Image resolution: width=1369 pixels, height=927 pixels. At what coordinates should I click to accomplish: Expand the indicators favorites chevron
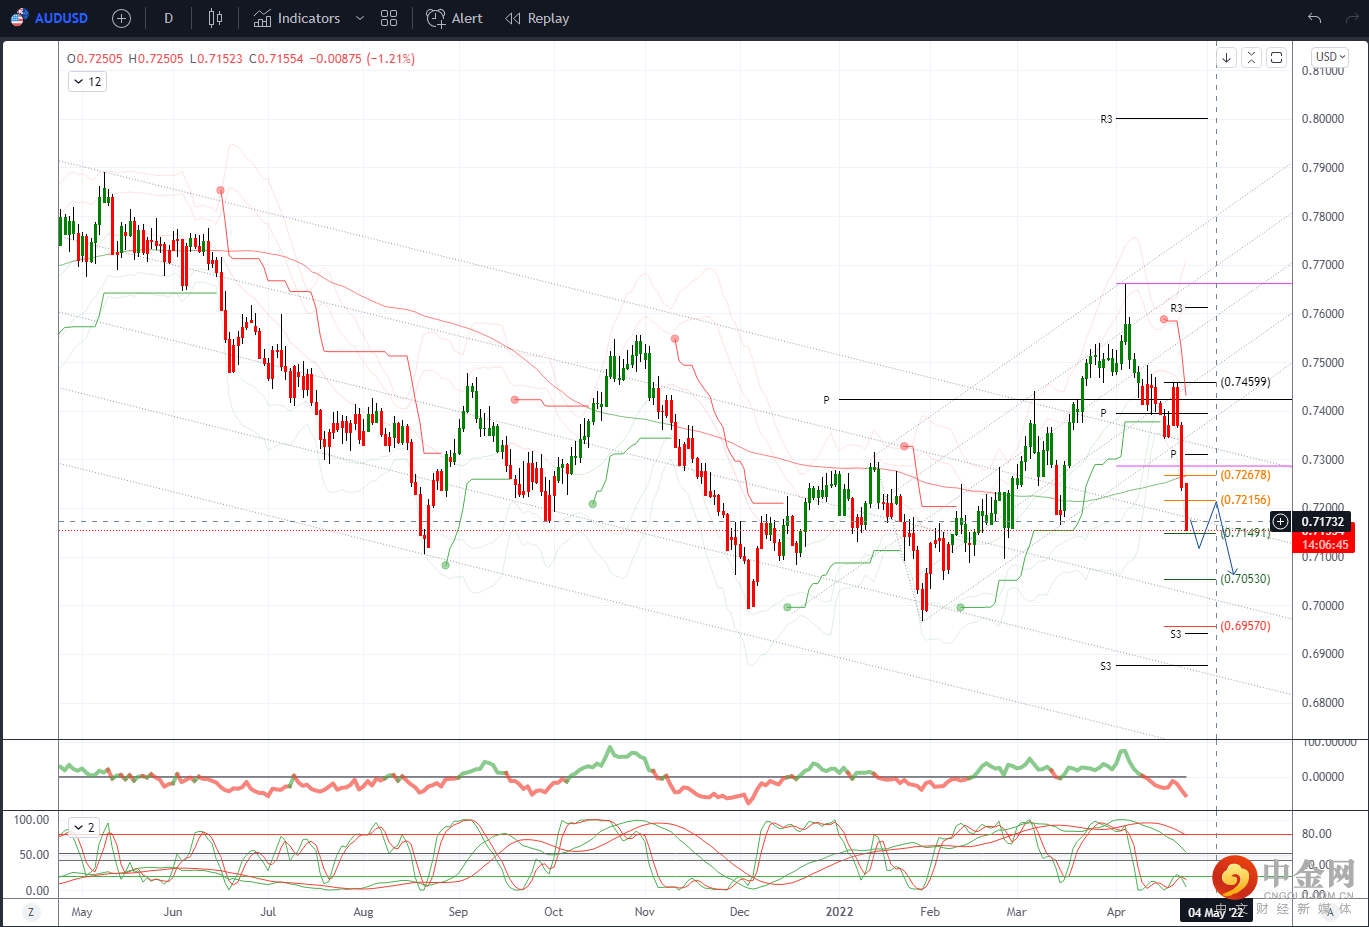tap(360, 18)
